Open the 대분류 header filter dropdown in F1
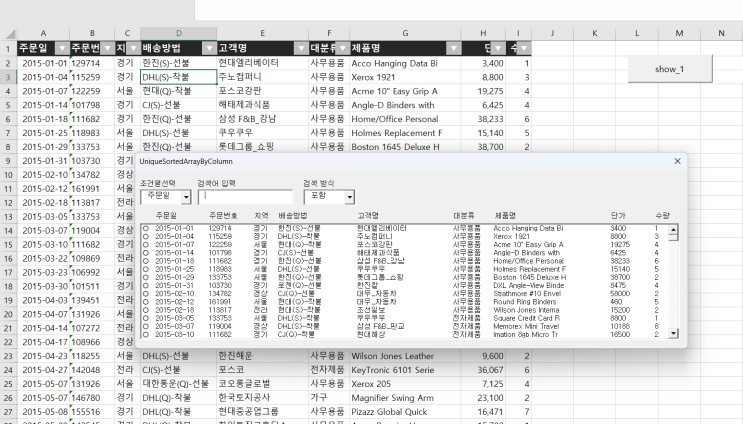 343,48
